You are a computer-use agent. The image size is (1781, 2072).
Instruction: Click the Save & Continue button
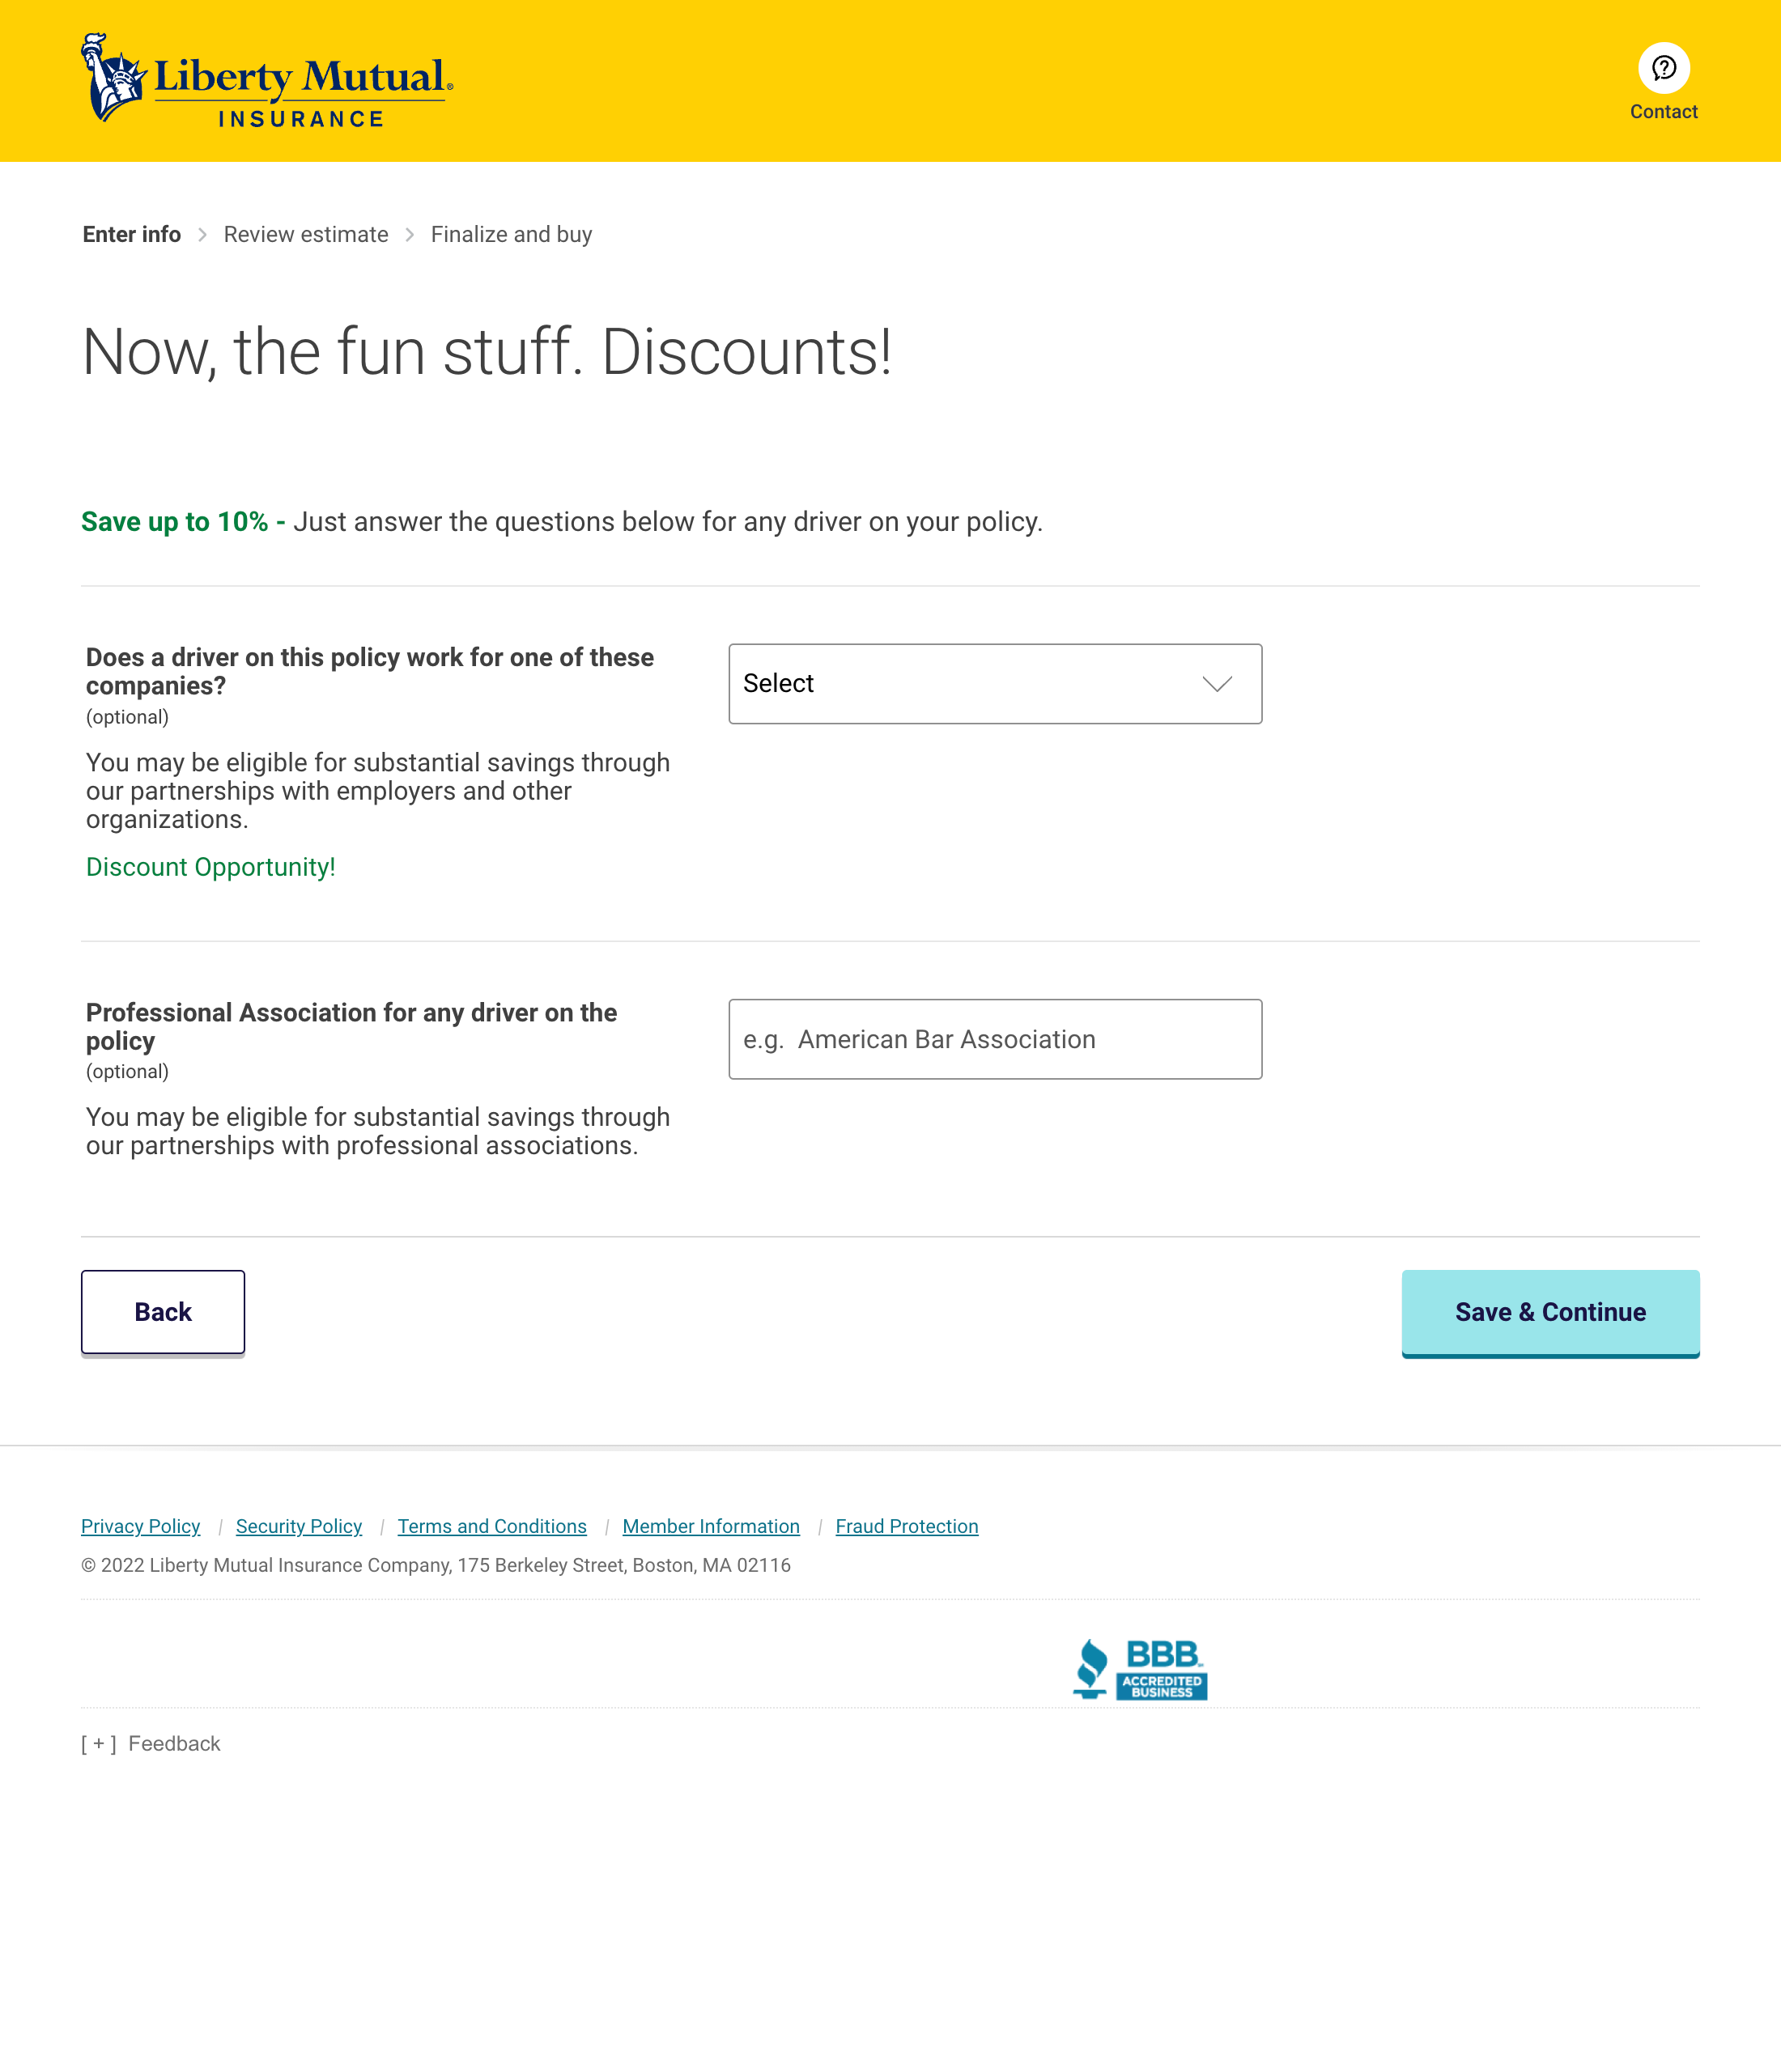(1550, 1312)
